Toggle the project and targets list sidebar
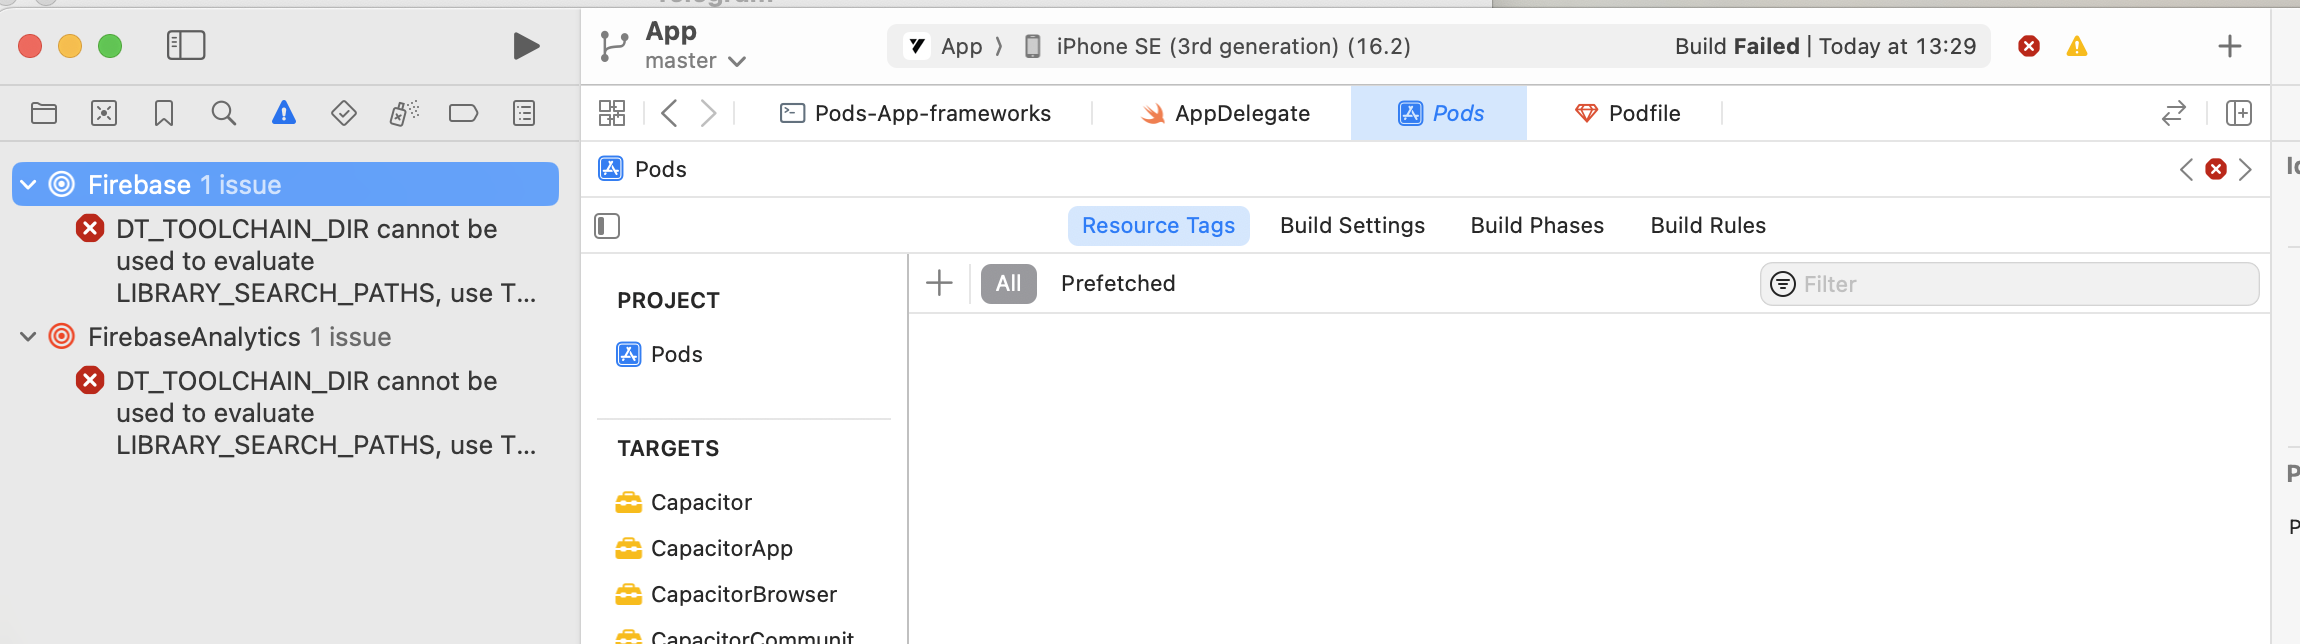The height and width of the screenshot is (644, 2300). point(607,226)
